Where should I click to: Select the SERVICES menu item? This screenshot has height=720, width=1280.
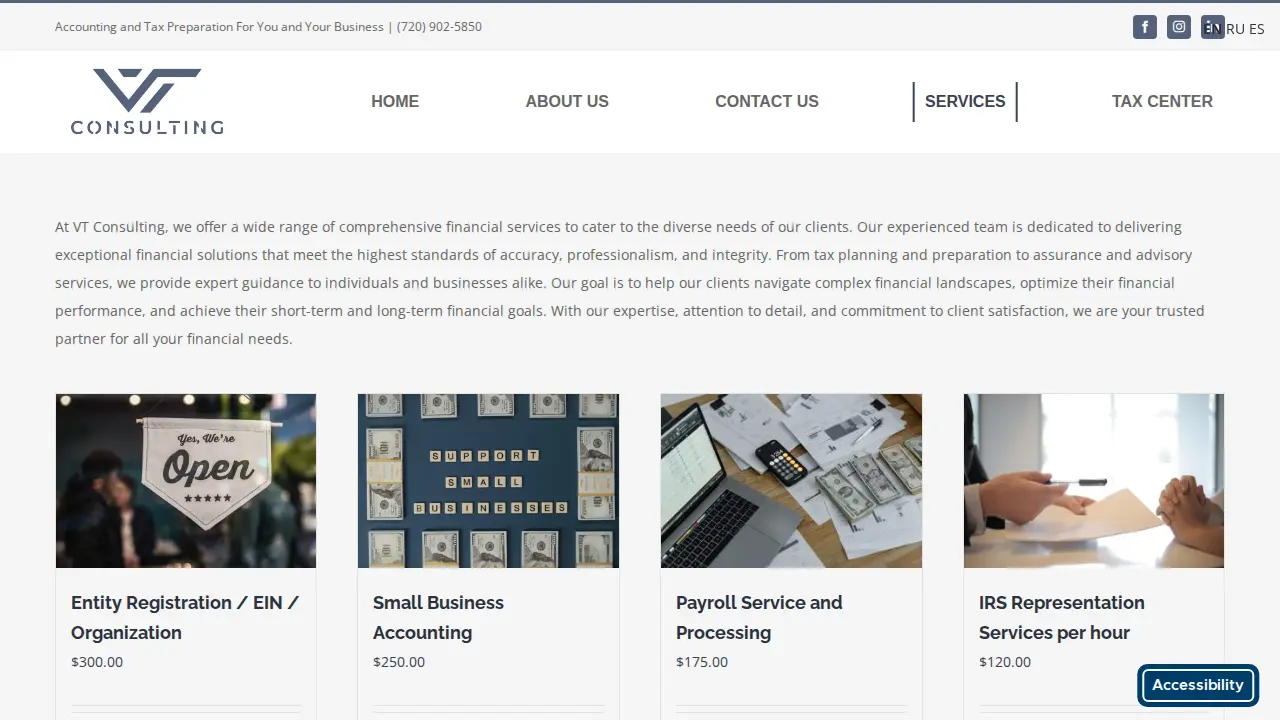point(965,101)
